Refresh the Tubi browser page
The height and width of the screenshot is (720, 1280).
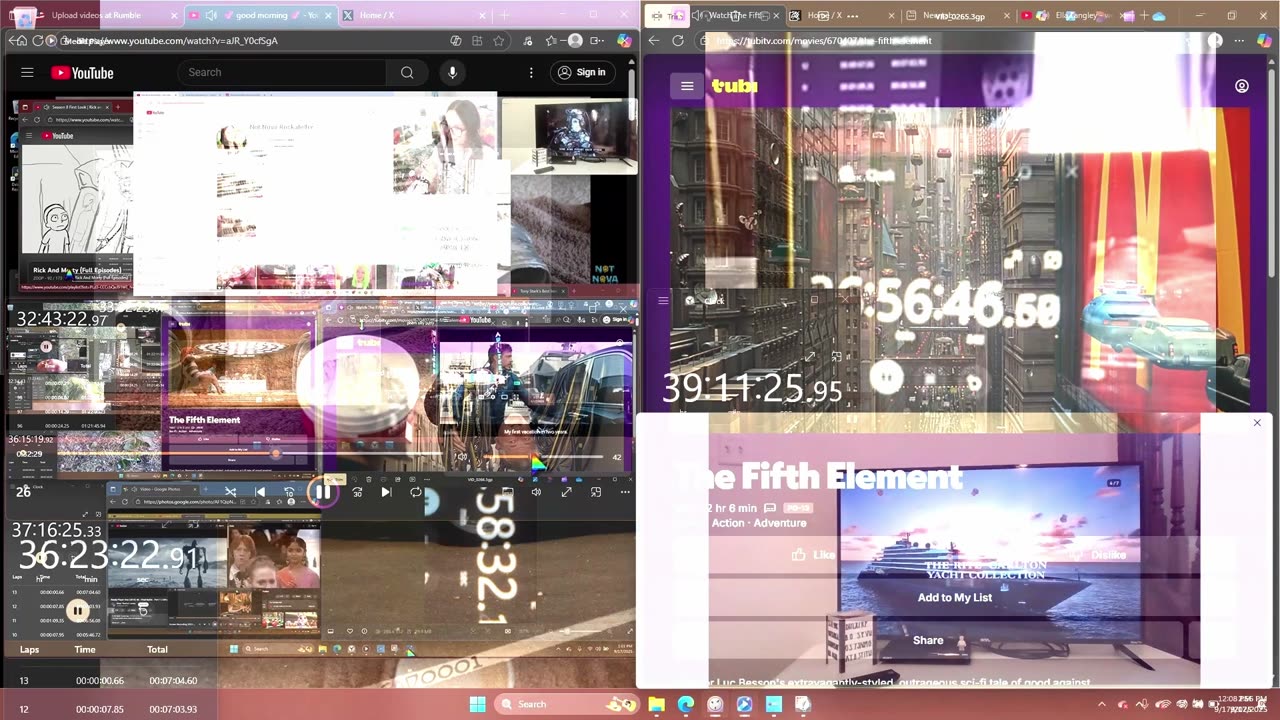(x=678, y=41)
